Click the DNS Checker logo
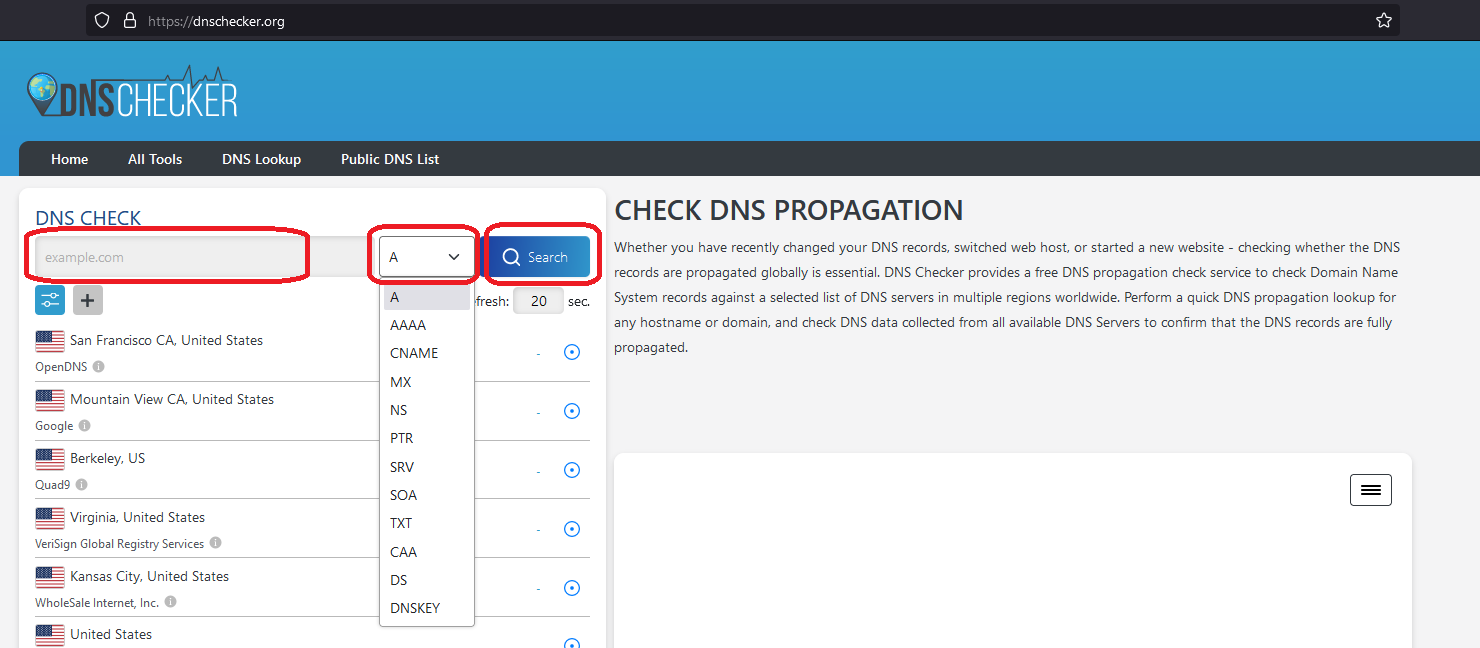The image size is (1480, 648). tap(132, 94)
